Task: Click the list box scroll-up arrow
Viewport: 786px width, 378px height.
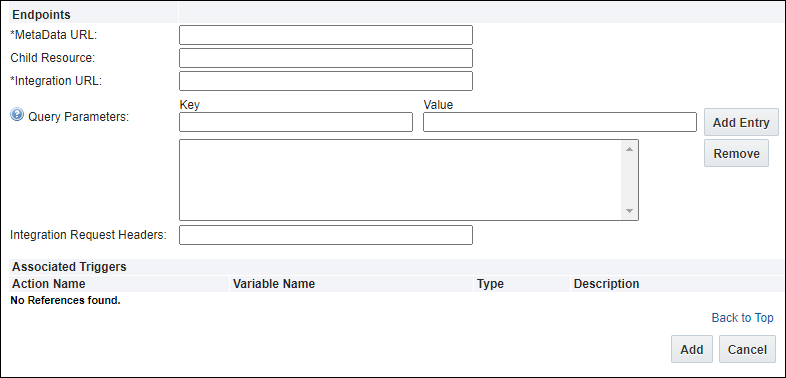Action: point(630,149)
